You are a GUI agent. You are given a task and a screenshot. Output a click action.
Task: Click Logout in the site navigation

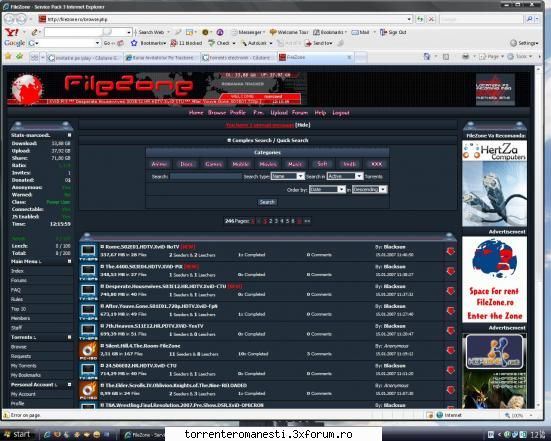point(341,113)
